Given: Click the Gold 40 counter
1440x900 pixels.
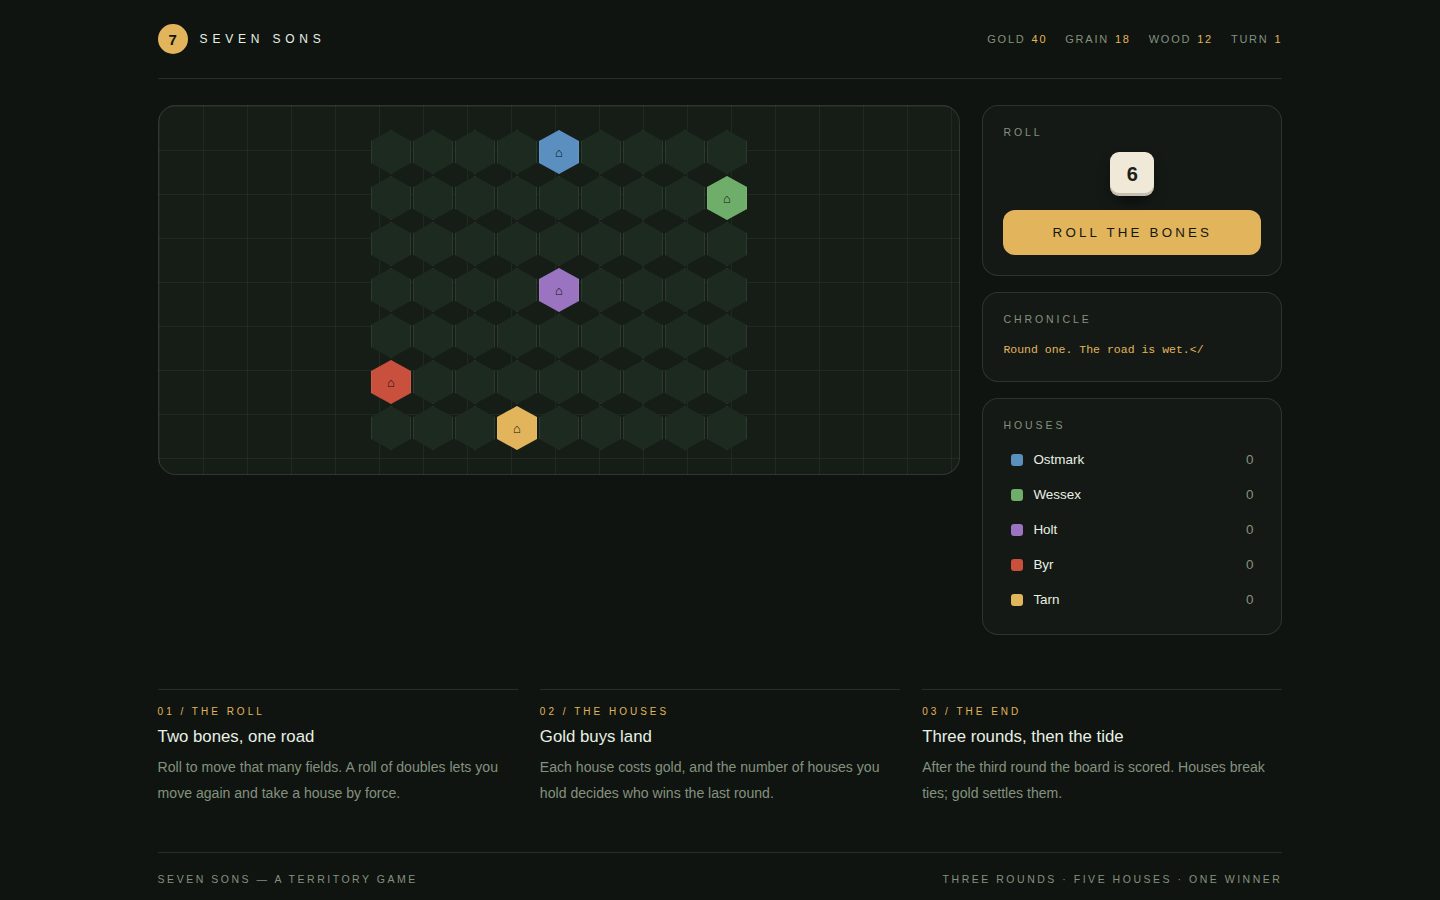Looking at the screenshot, I should (x=1017, y=39).
